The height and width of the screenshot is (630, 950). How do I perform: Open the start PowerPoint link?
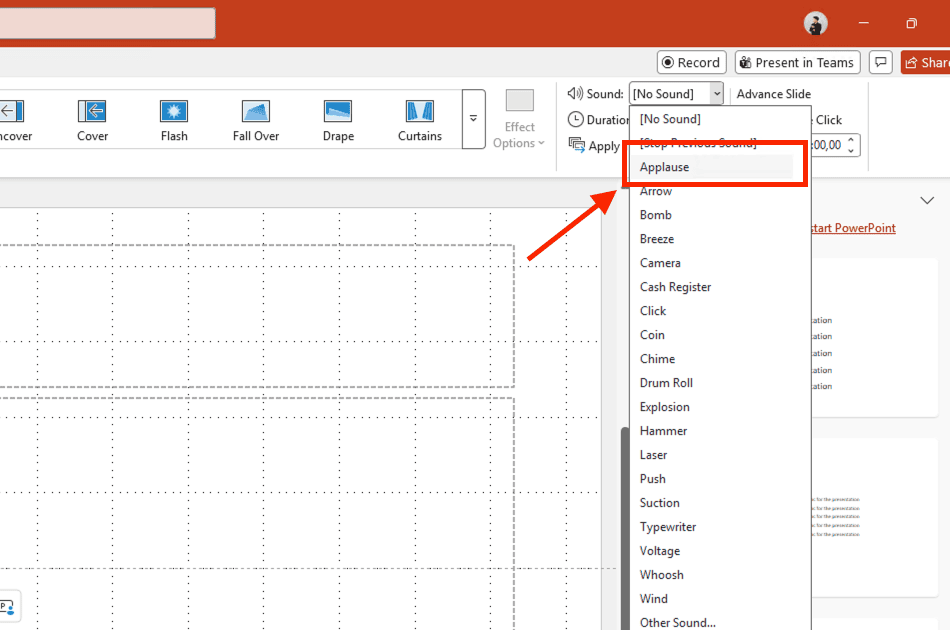pyautogui.click(x=853, y=228)
